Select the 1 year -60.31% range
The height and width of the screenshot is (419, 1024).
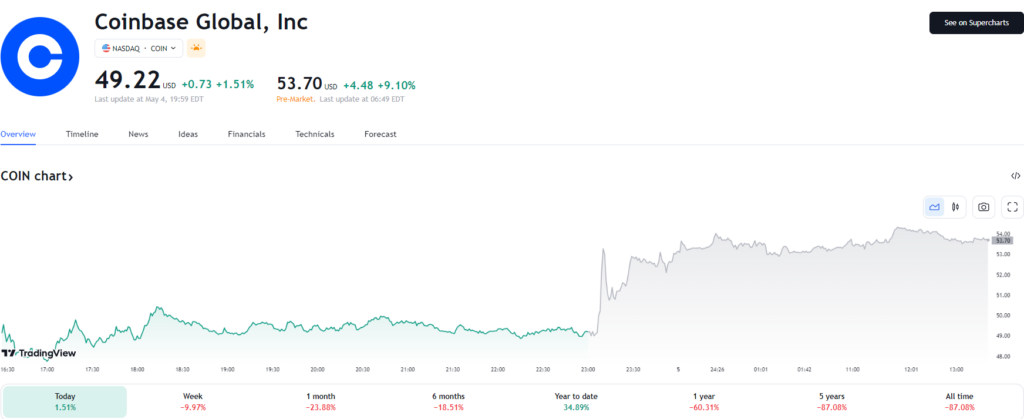coord(703,401)
